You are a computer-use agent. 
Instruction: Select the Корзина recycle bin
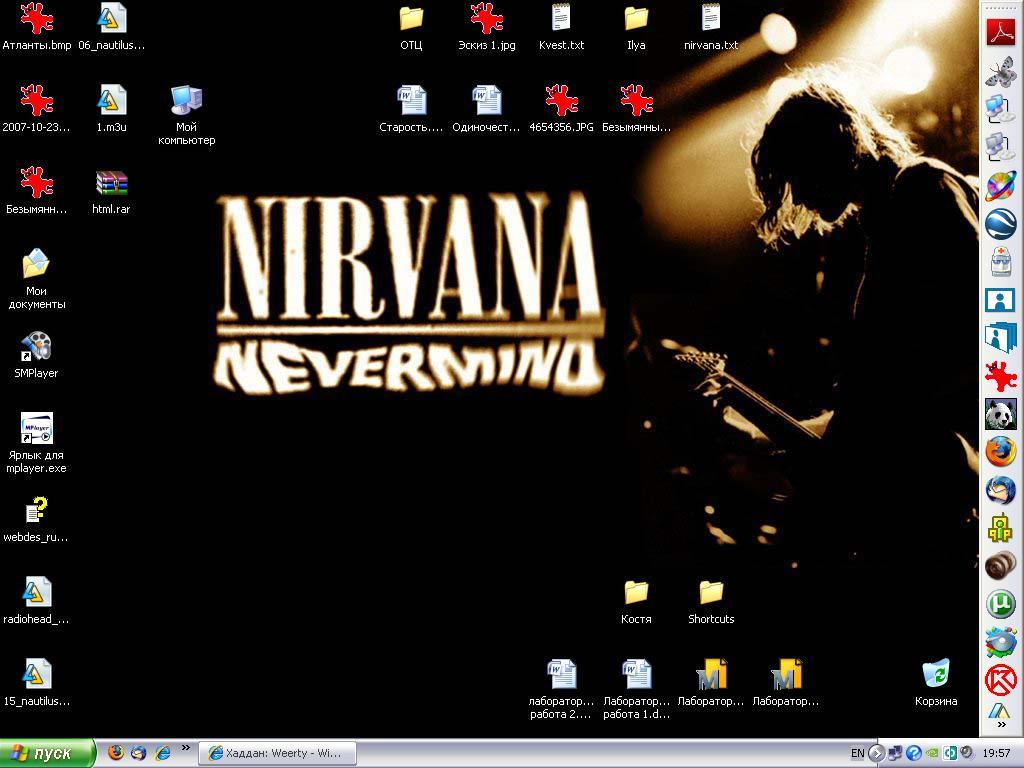click(936, 683)
